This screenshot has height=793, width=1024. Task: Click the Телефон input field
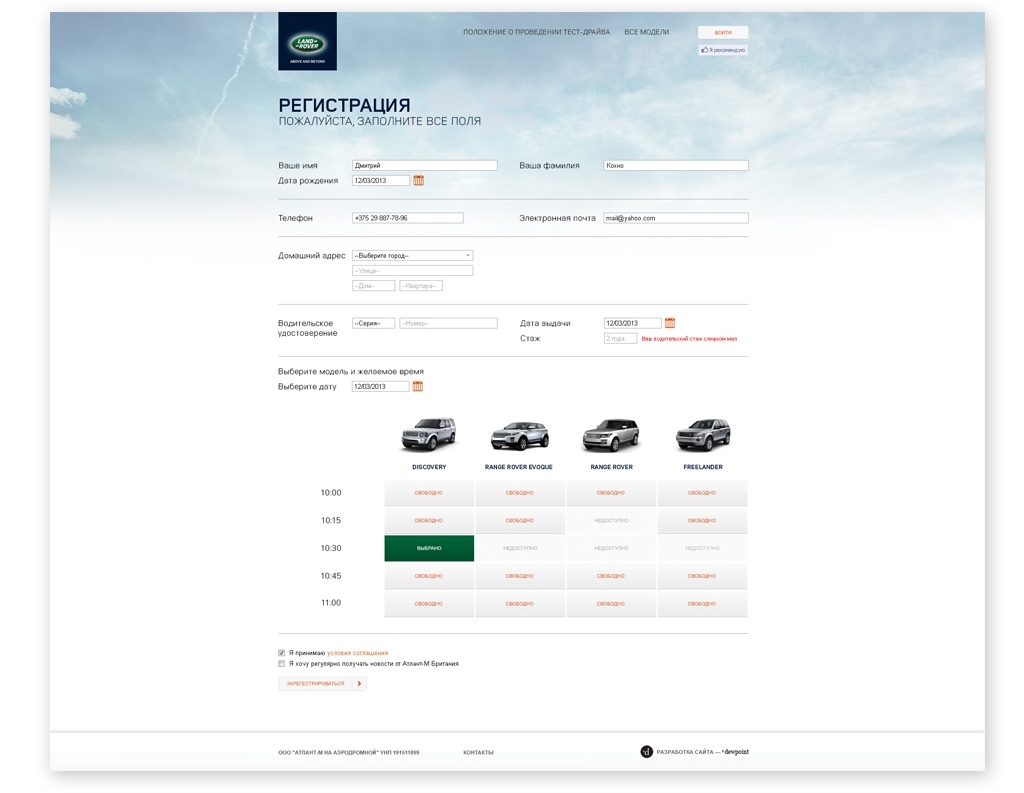(408, 218)
